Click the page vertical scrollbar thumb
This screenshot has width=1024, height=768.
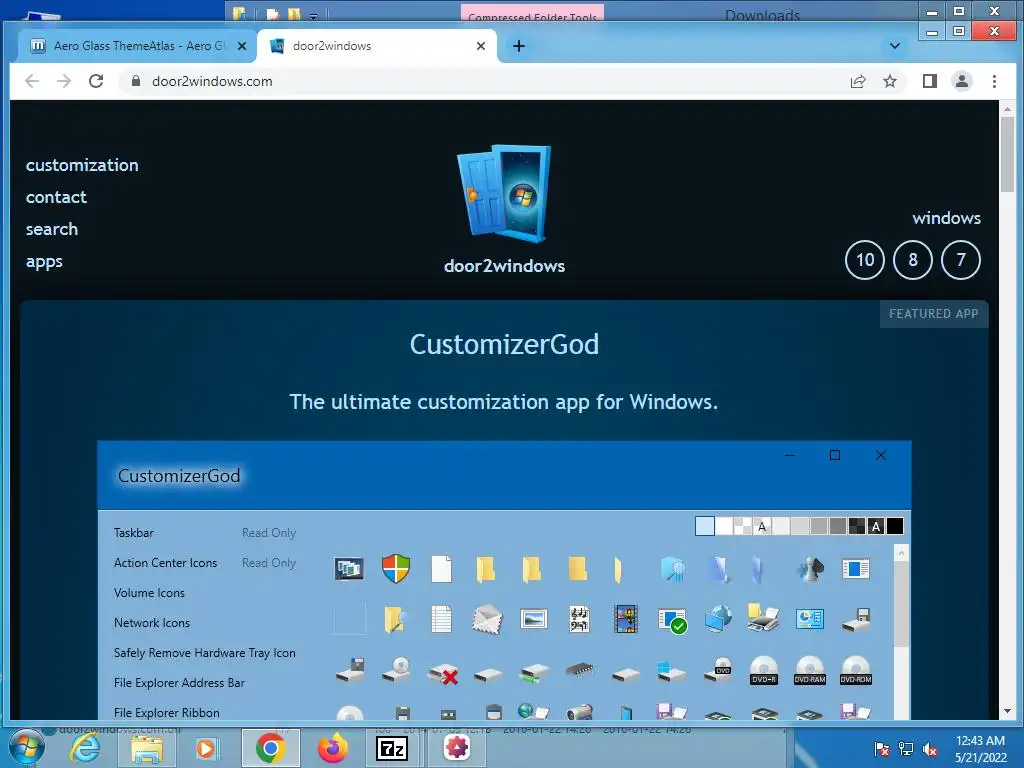coord(1006,155)
